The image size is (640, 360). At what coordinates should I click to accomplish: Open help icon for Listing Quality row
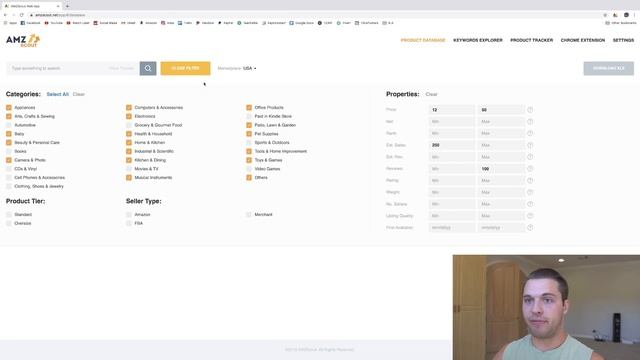coord(530,216)
